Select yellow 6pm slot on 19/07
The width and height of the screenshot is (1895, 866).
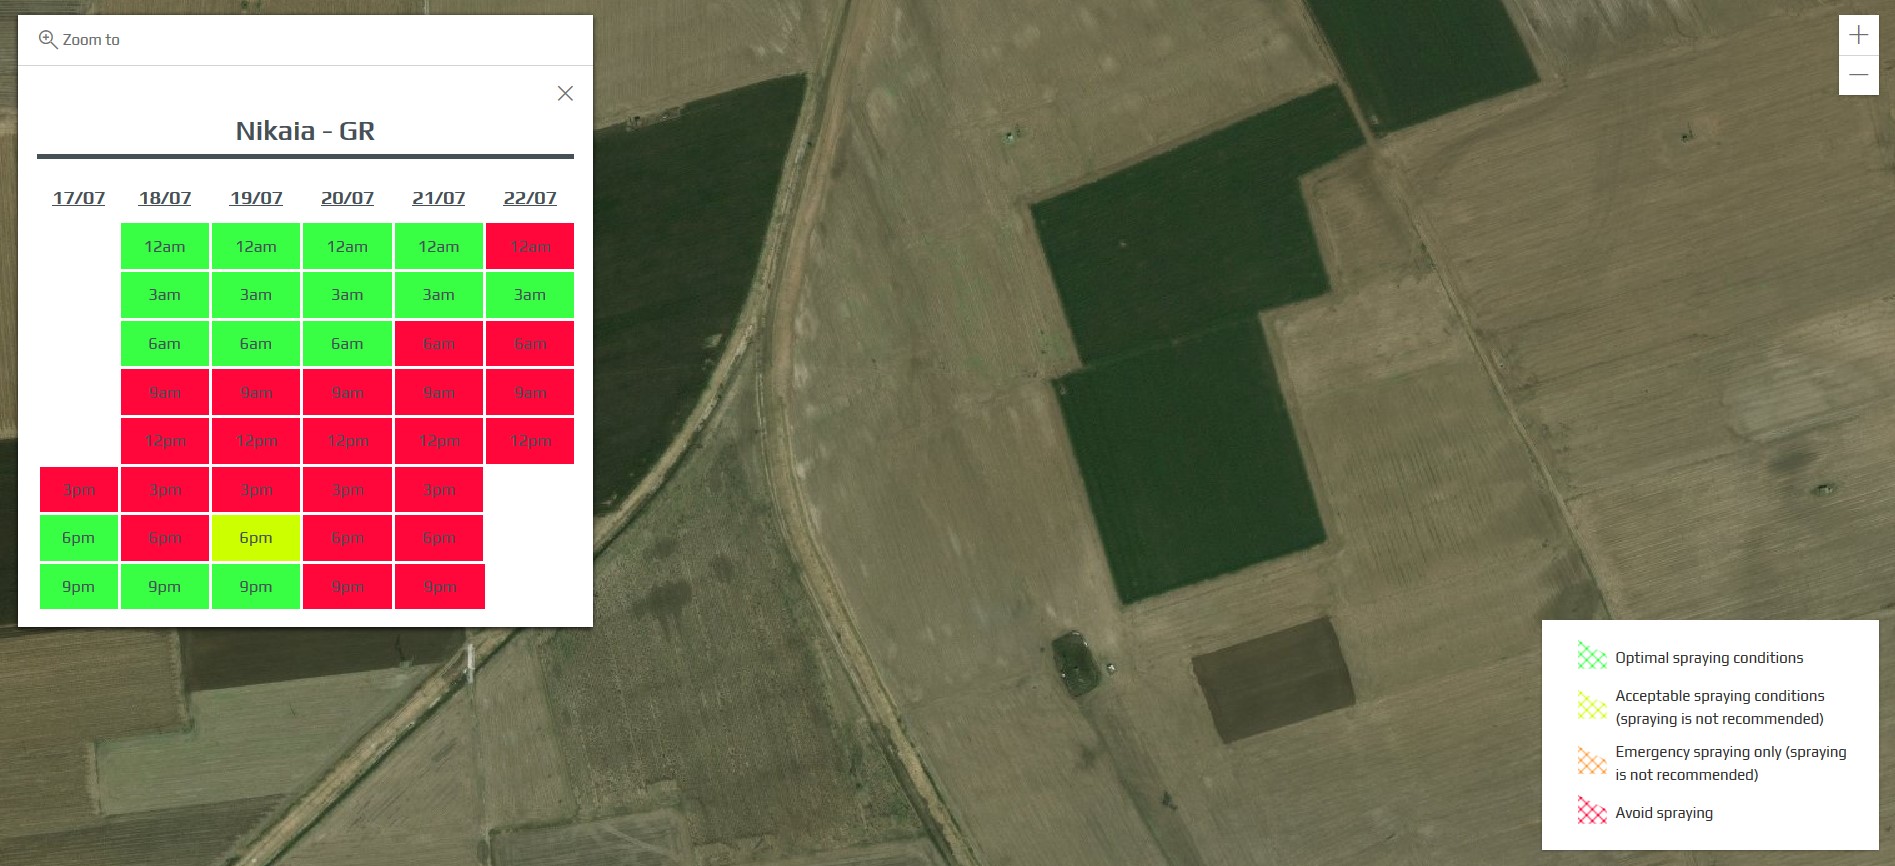(256, 538)
